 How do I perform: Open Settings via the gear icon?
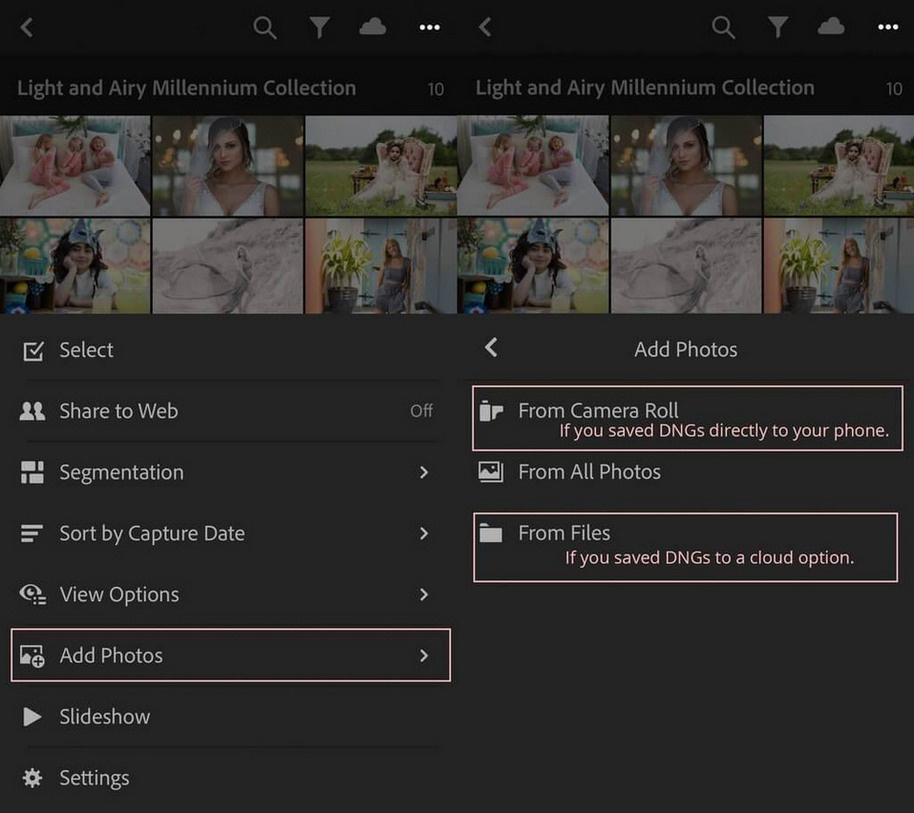point(33,778)
